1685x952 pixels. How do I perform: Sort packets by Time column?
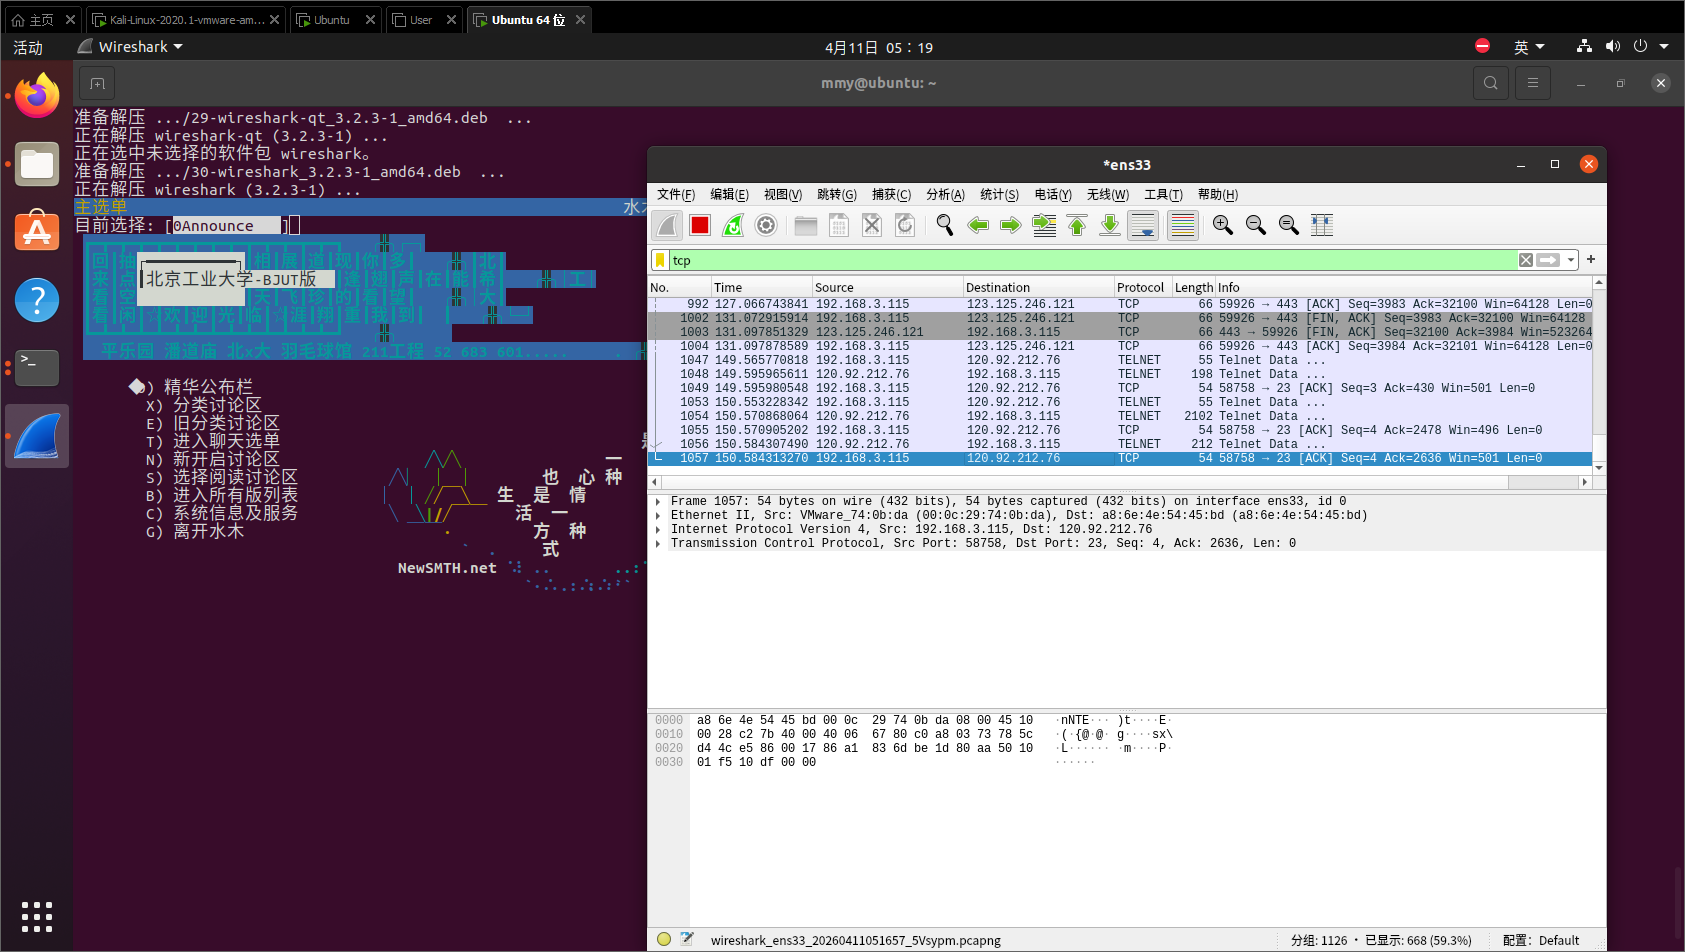(761, 287)
